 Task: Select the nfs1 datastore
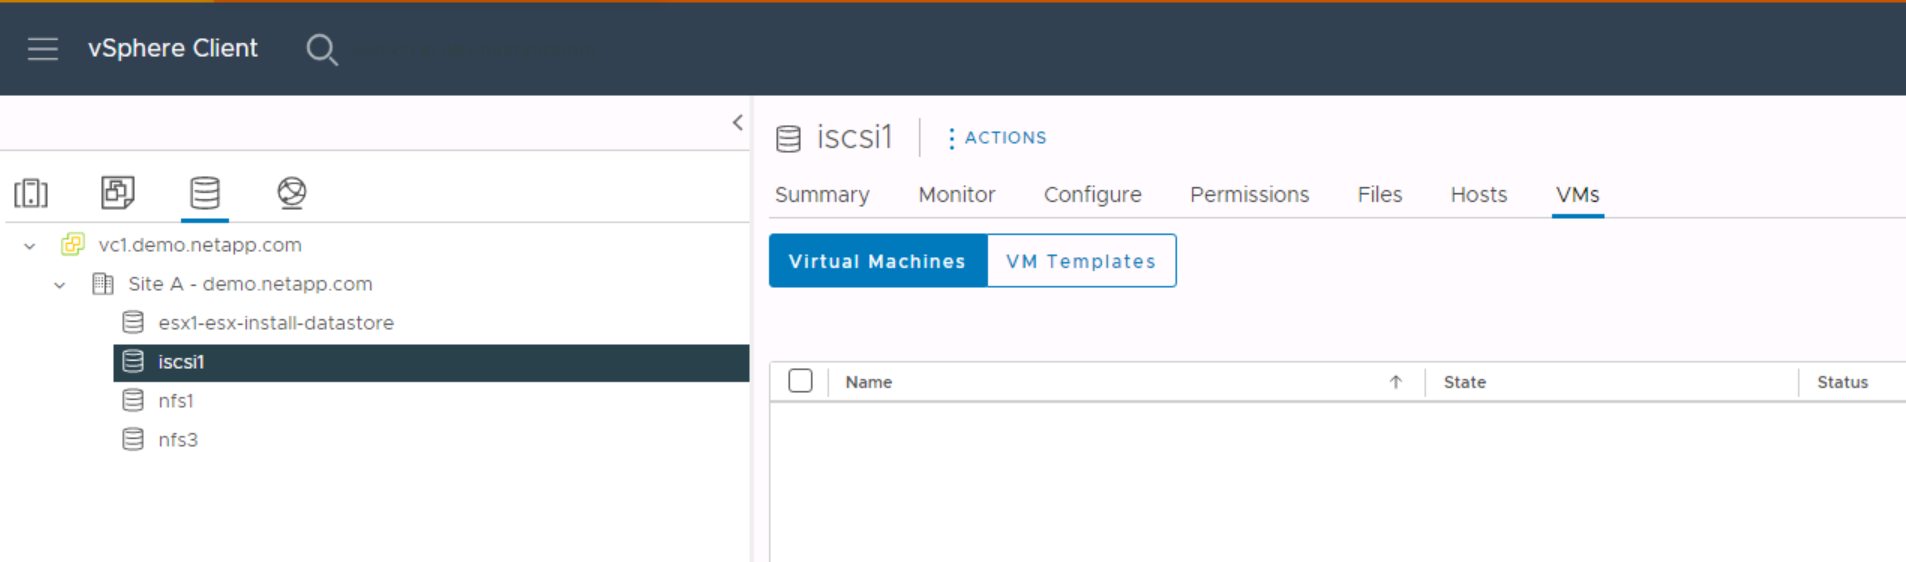pos(176,401)
